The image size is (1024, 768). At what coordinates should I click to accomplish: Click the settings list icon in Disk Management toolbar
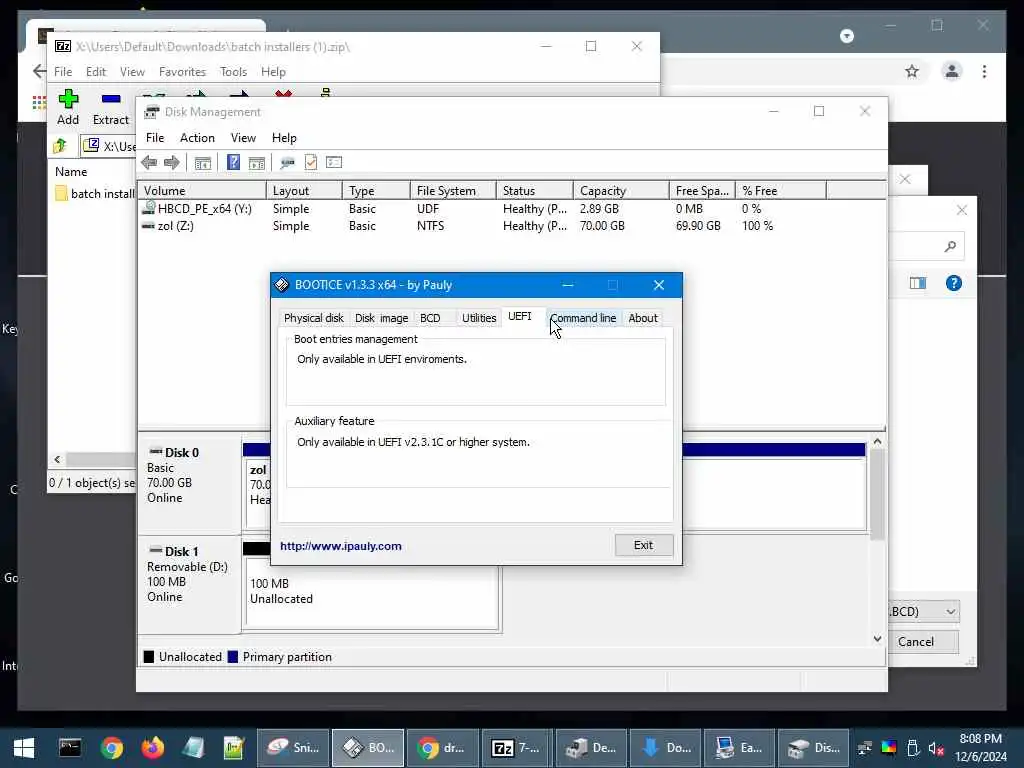coord(334,162)
